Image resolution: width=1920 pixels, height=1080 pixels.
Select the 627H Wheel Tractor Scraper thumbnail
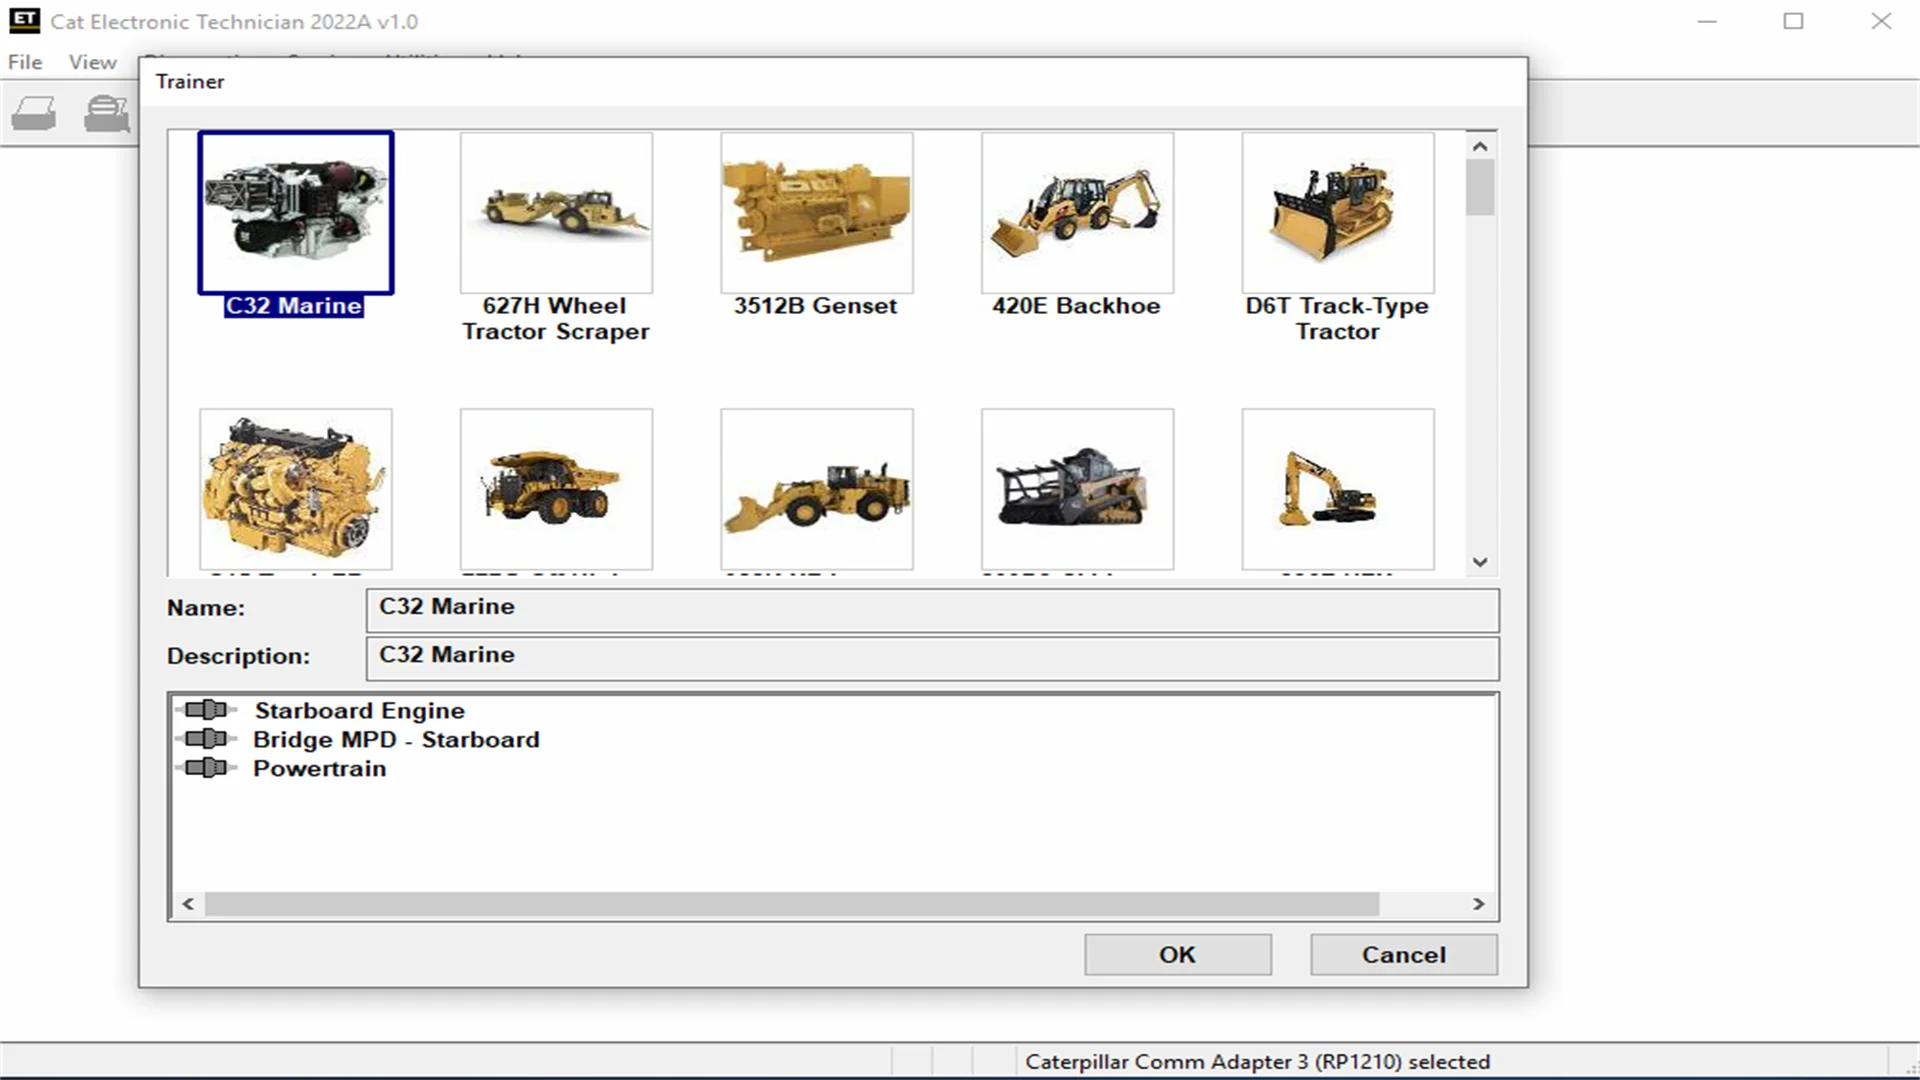556,213
